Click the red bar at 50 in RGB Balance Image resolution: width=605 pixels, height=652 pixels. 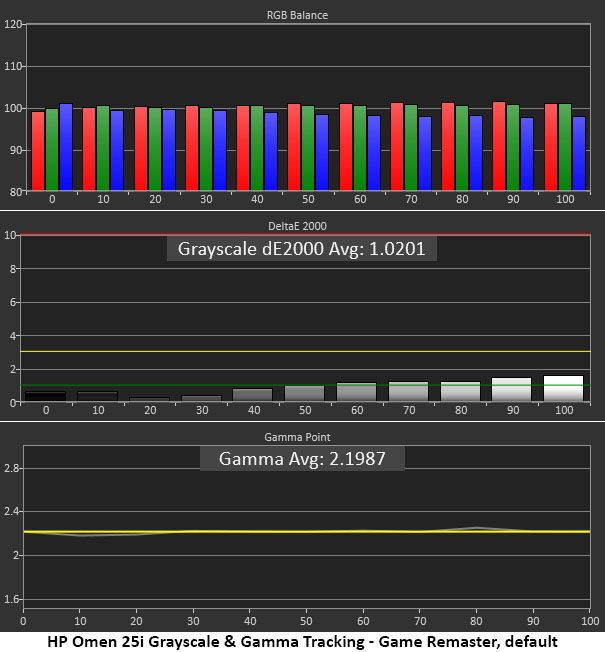pos(294,147)
